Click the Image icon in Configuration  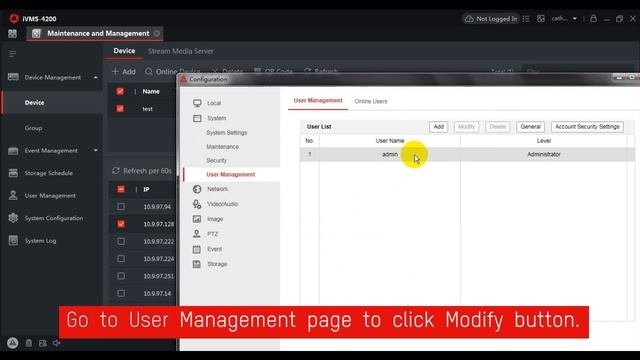[x=197, y=219]
